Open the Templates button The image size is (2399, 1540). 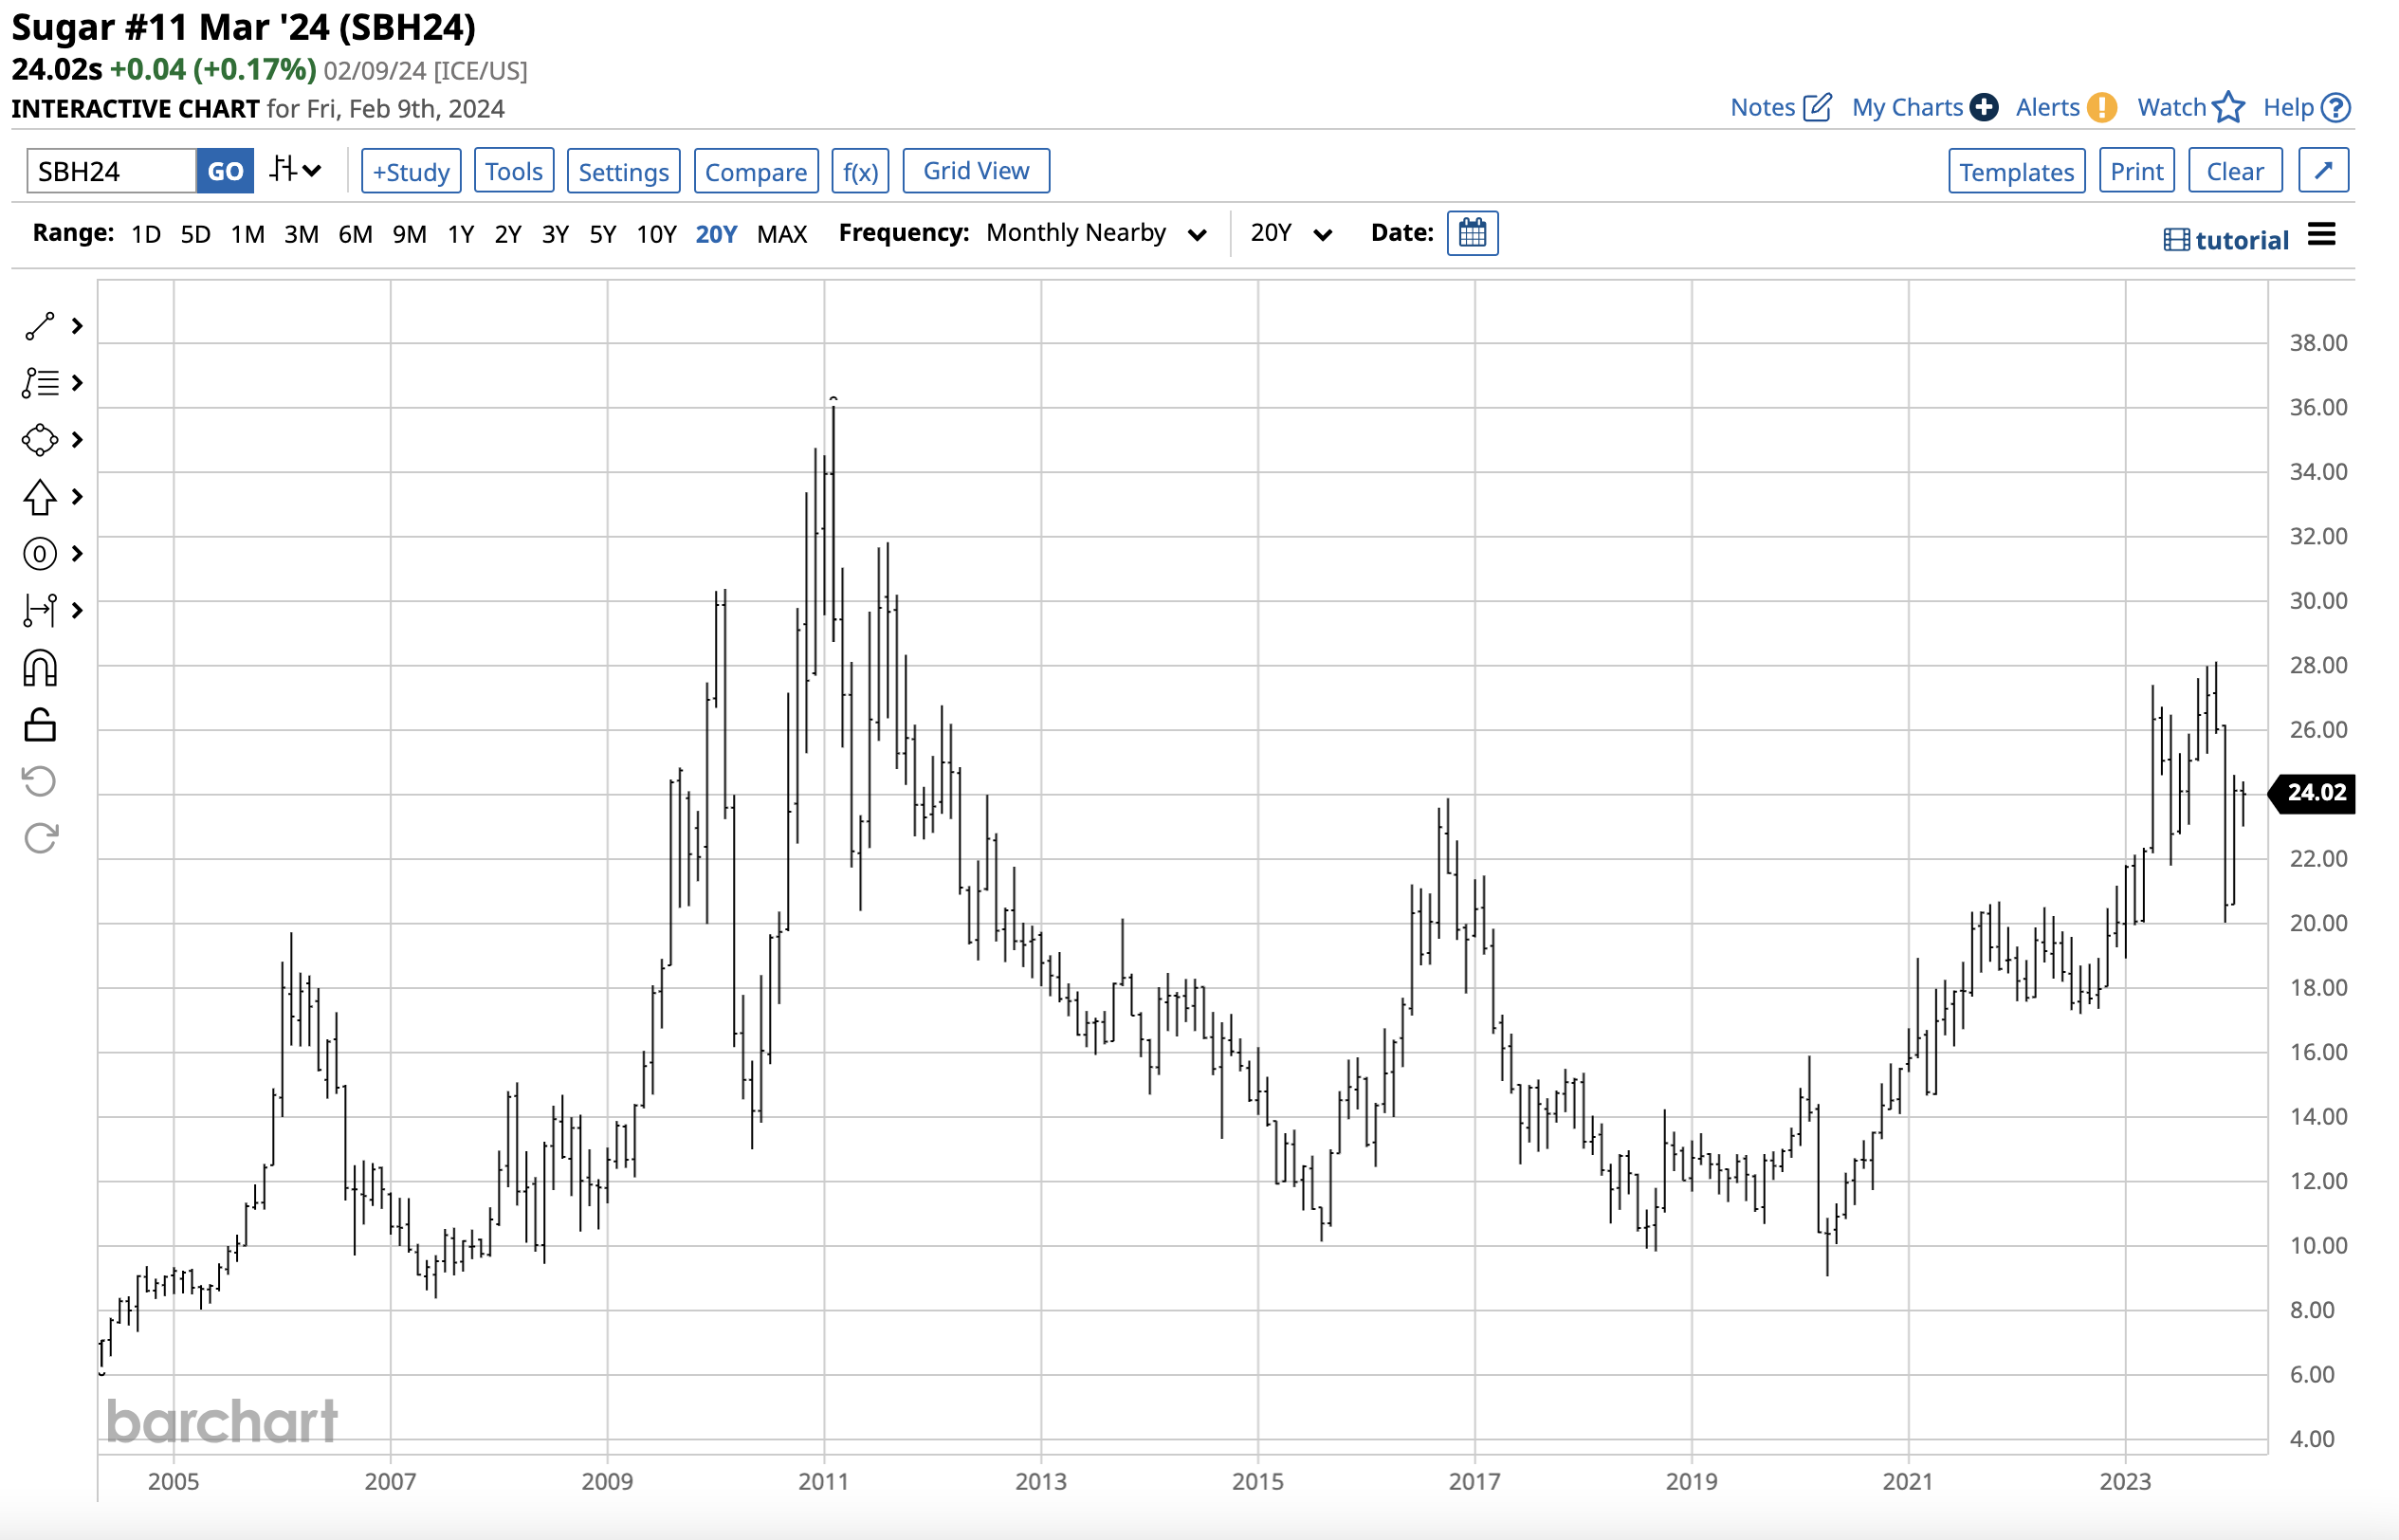pyautogui.click(x=2017, y=171)
